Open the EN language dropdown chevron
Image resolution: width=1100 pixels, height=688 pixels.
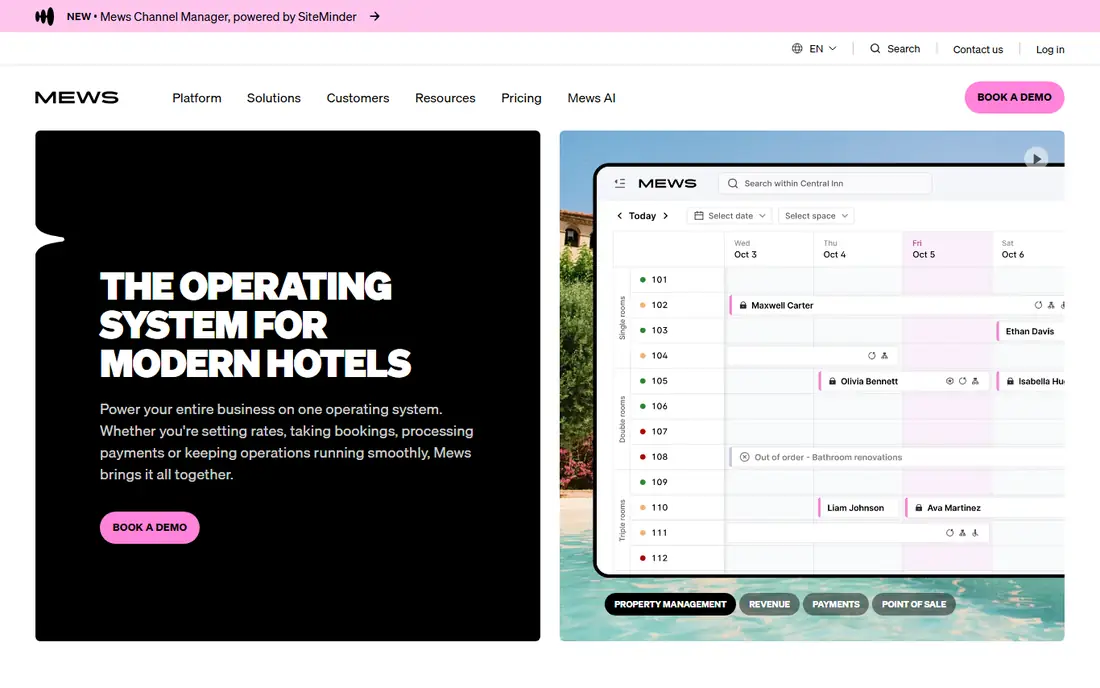point(833,48)
